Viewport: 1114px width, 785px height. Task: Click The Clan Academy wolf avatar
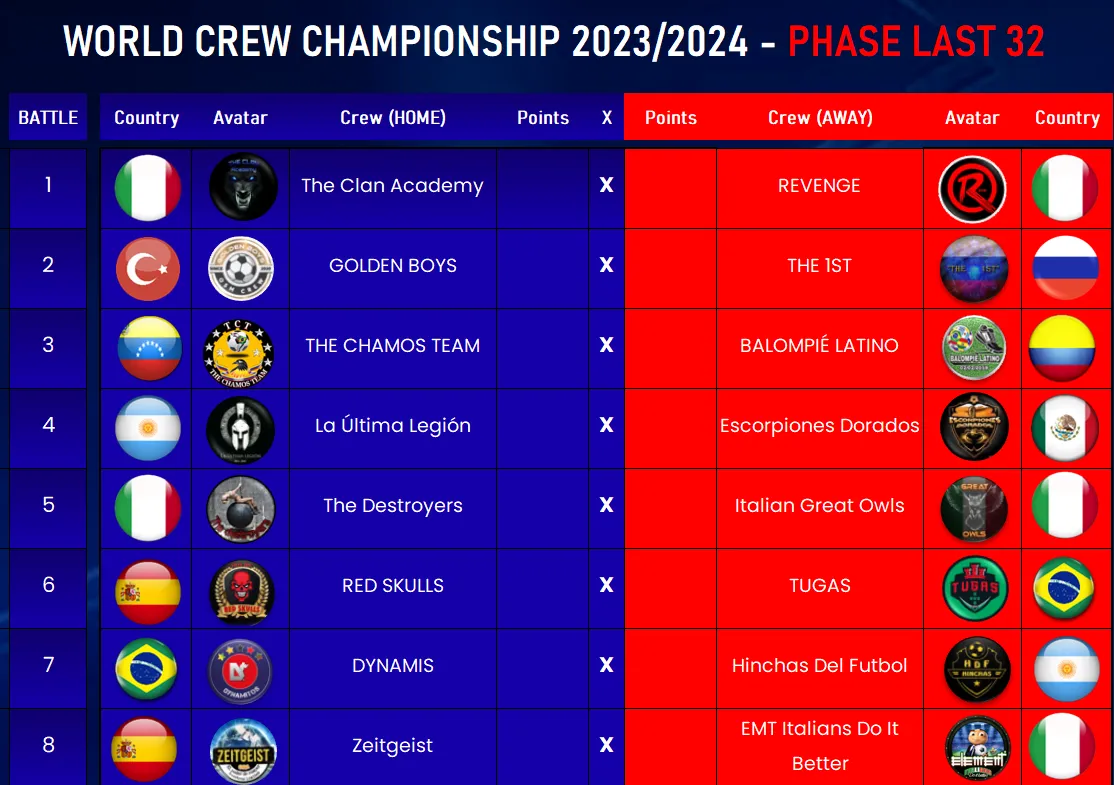243,187
